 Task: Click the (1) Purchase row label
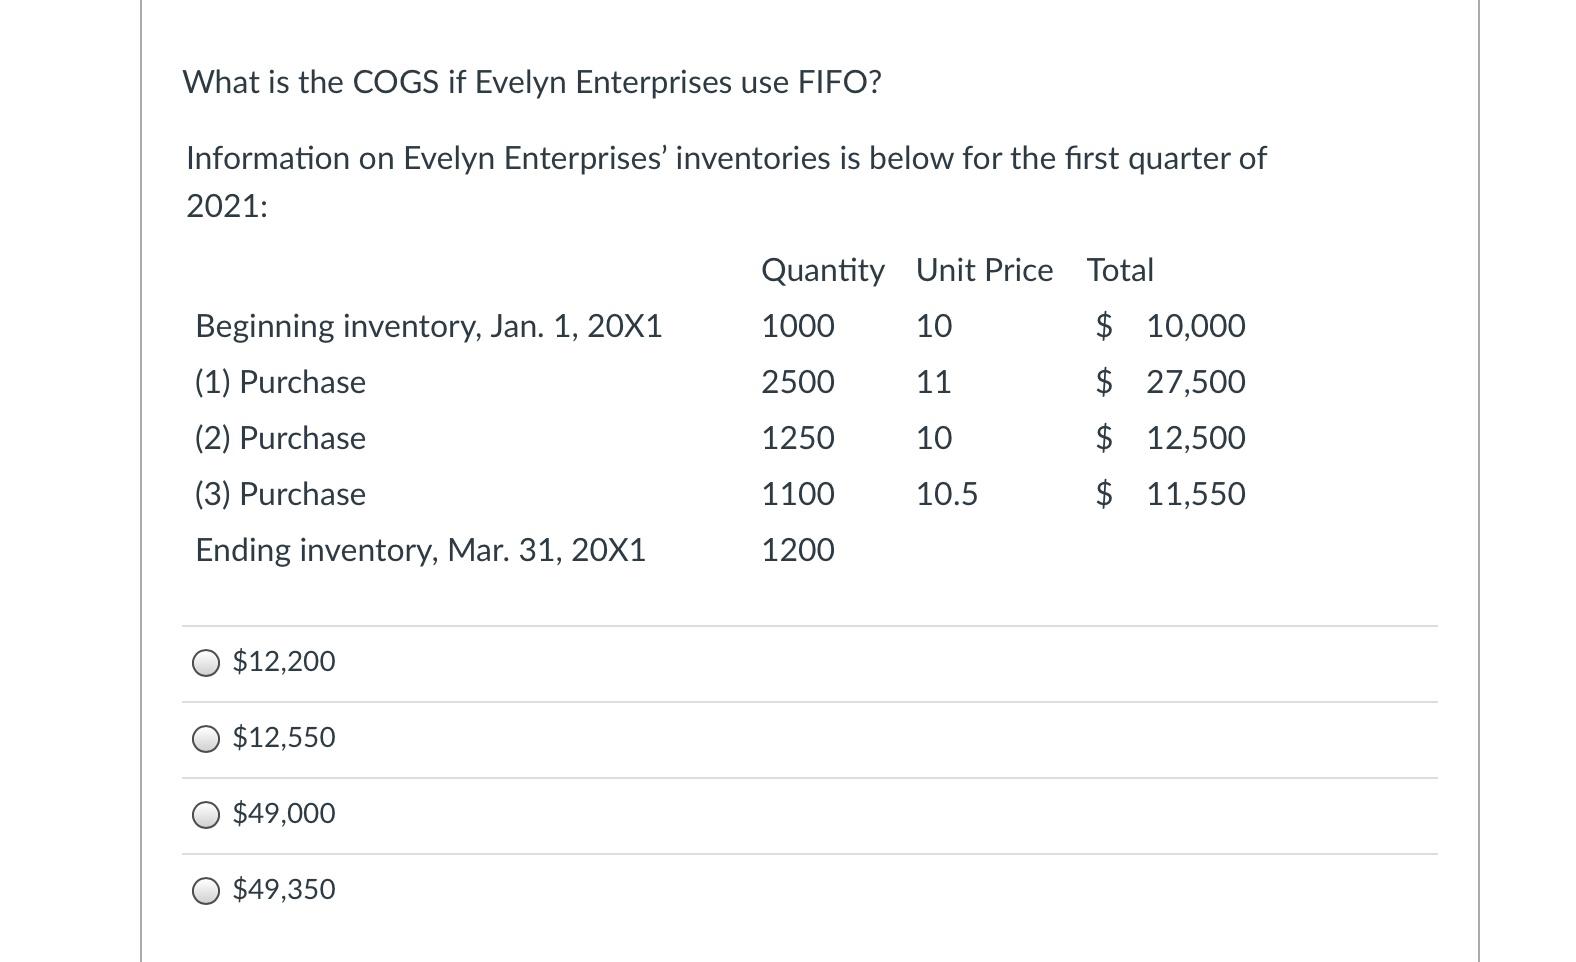[x=279, y=381]
